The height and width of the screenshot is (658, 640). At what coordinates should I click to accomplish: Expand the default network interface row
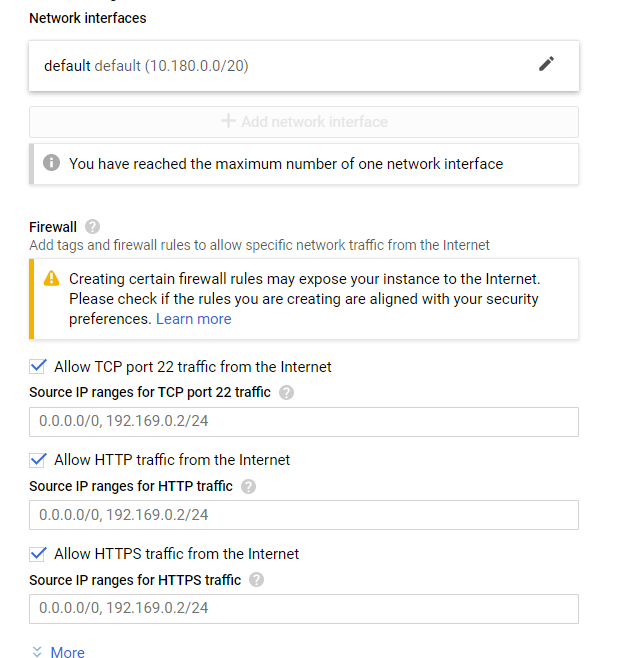(x=280, y=65)
